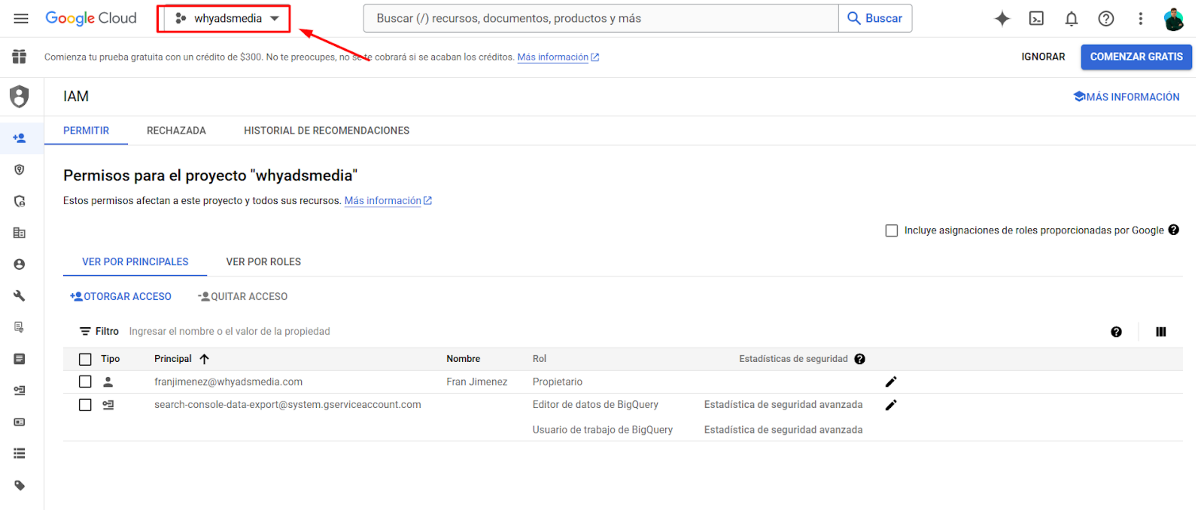Edit principal franjimenez@whyadsmedia.com pencil icon
Screen dimensions: 1196x510
891,382
